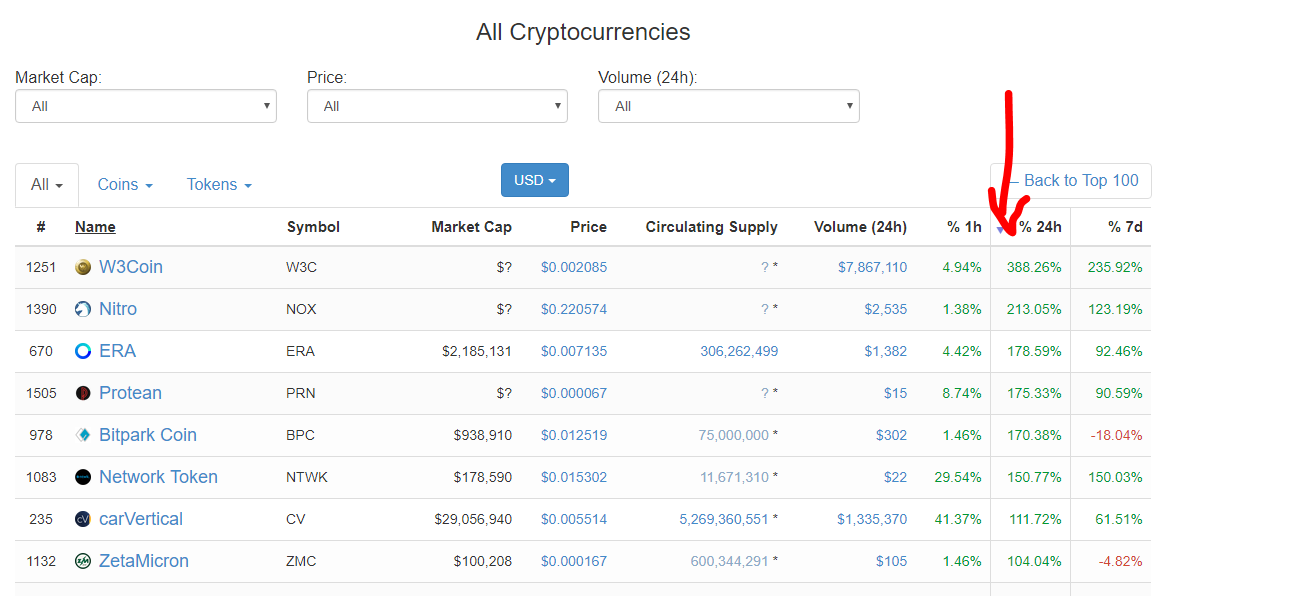The height and width of the screenshot is (596, 1299).
Task: Switch to the Coins tab
Action: (125, 185)
